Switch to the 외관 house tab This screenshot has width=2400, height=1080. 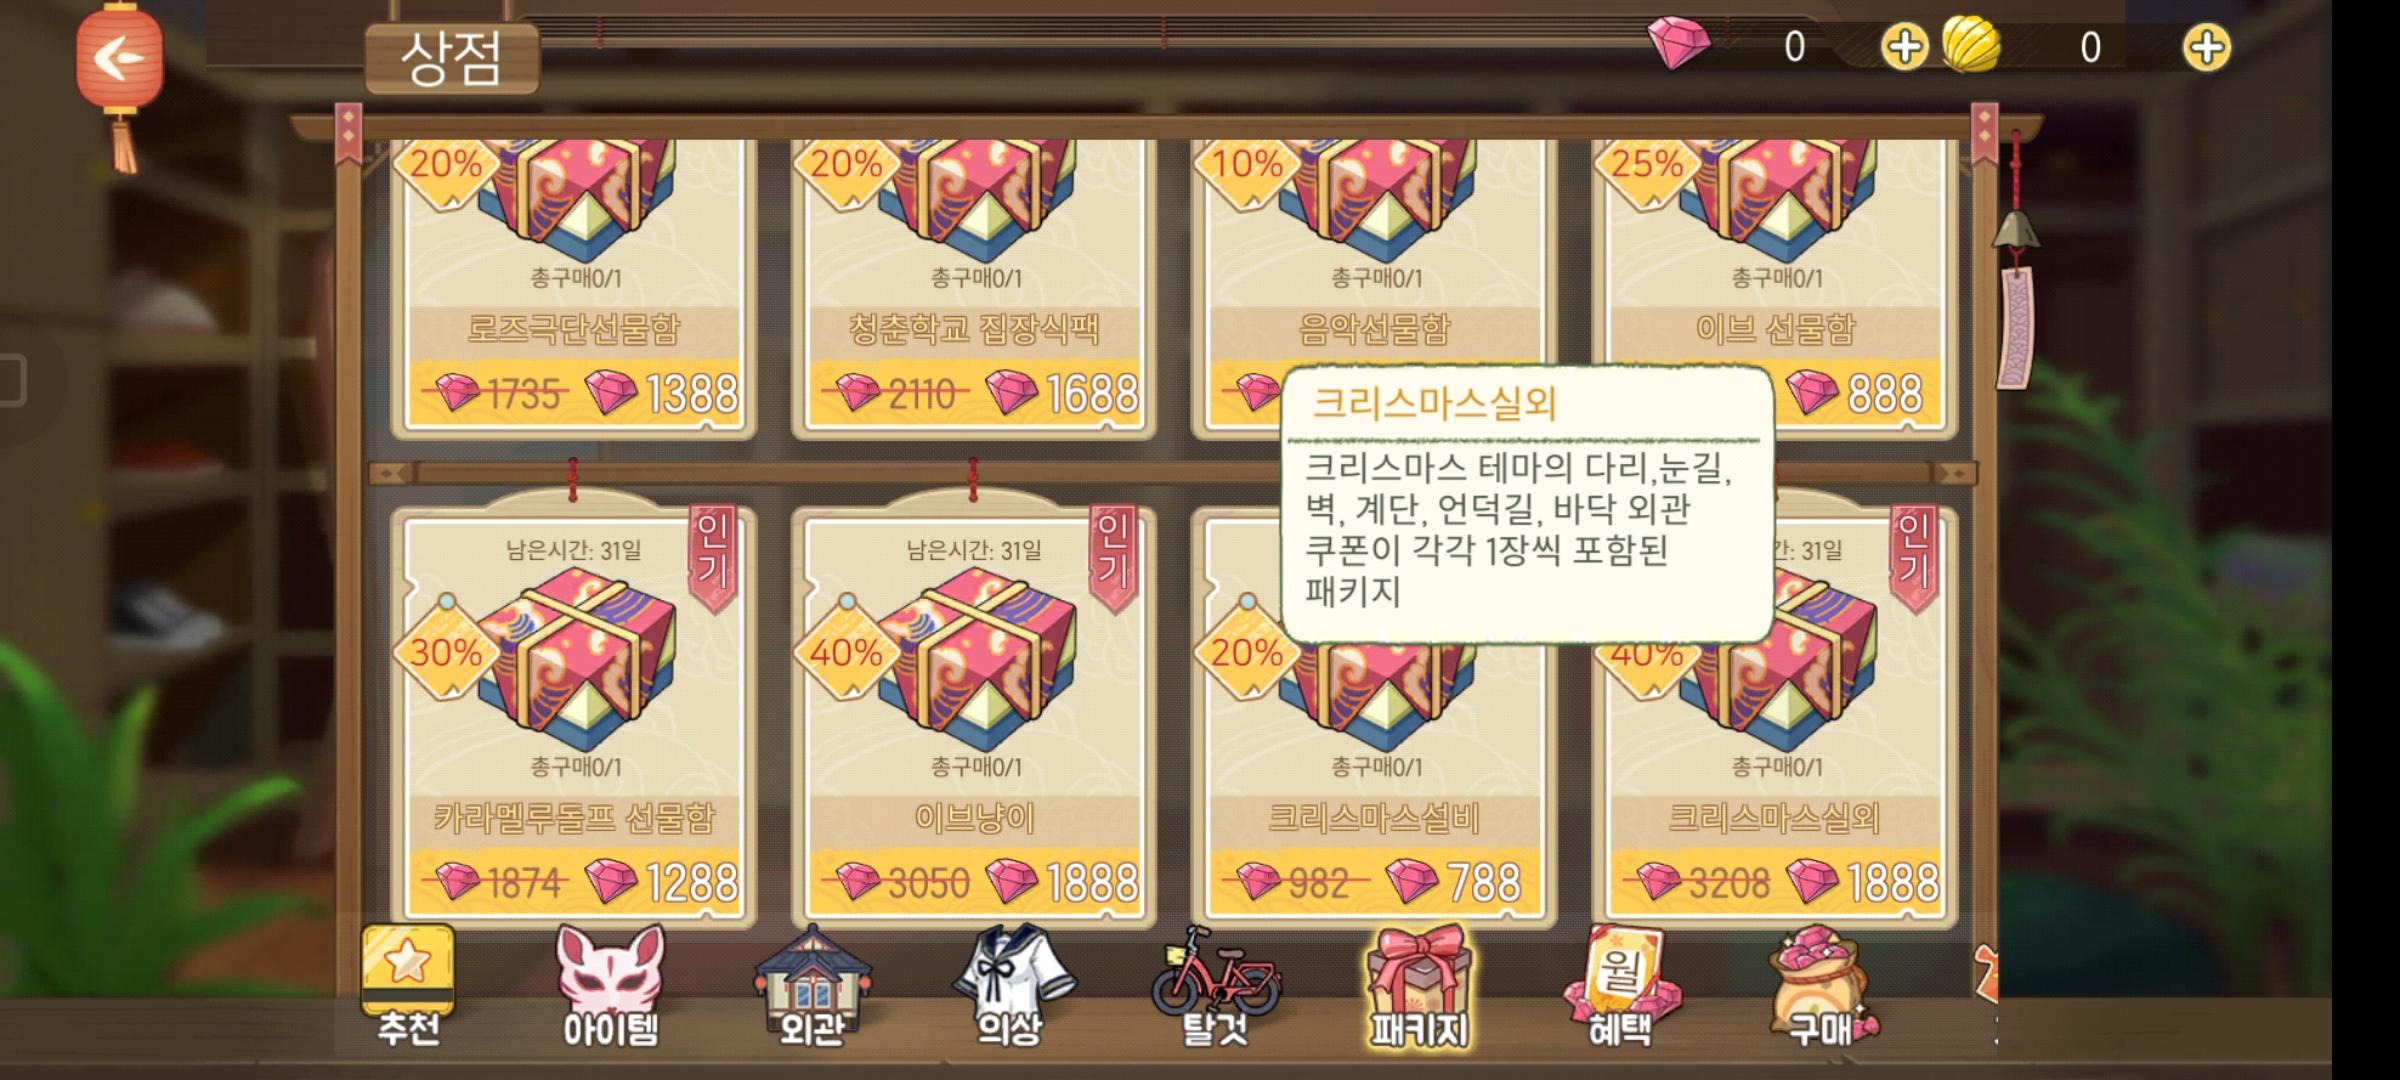pos(811,985)
